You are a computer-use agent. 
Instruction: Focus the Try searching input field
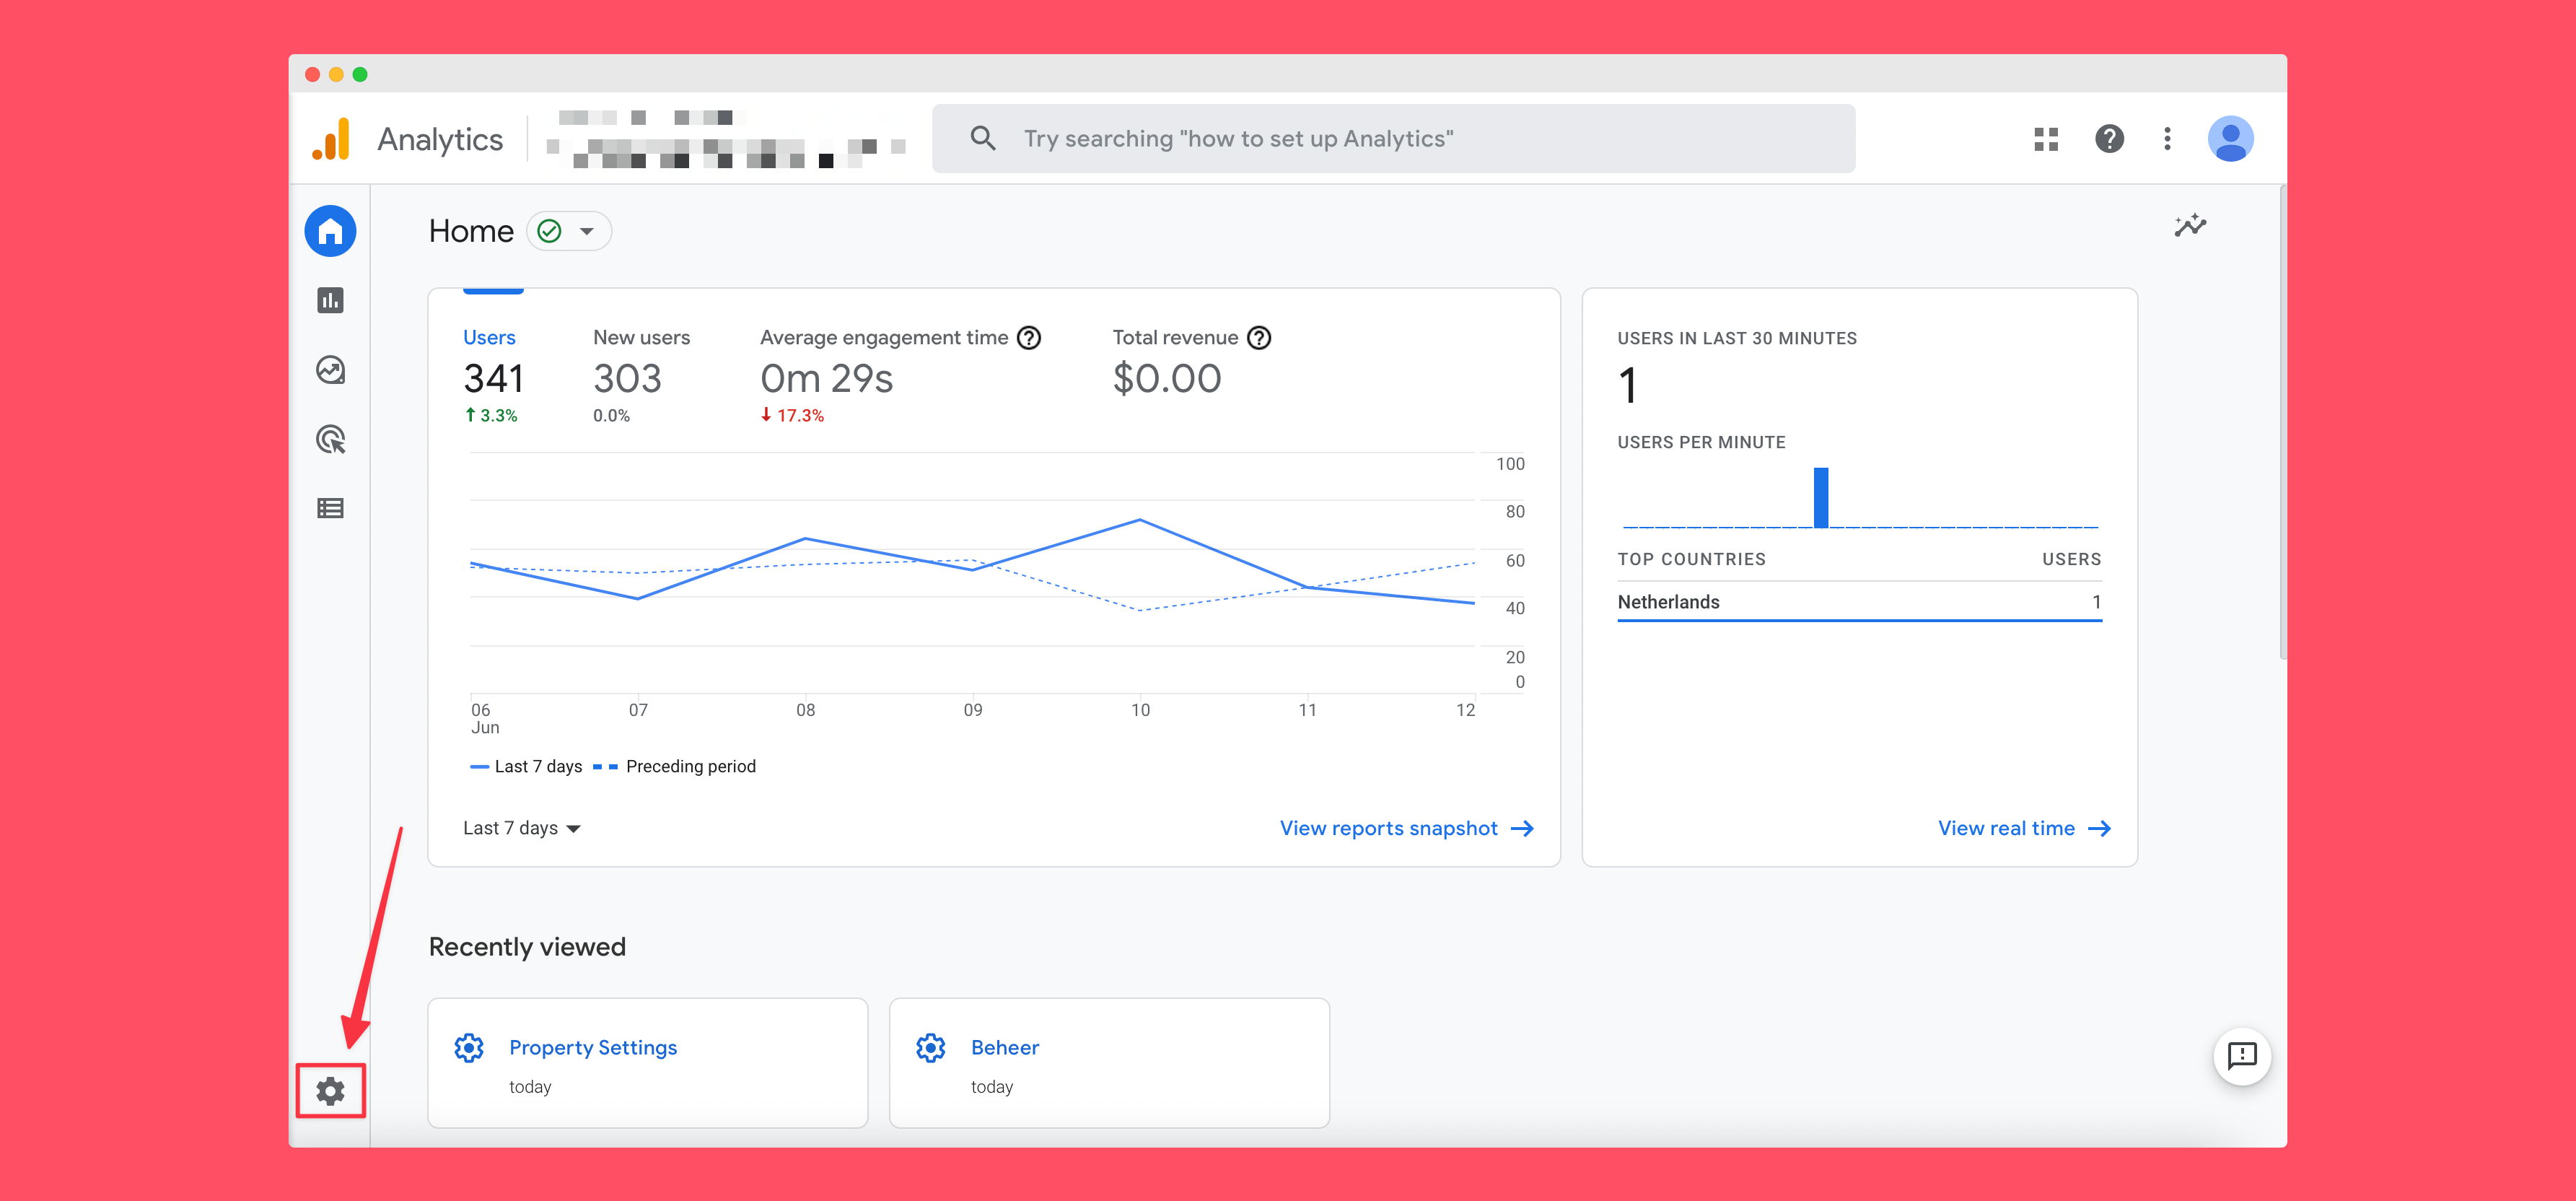click(1394, 139)
